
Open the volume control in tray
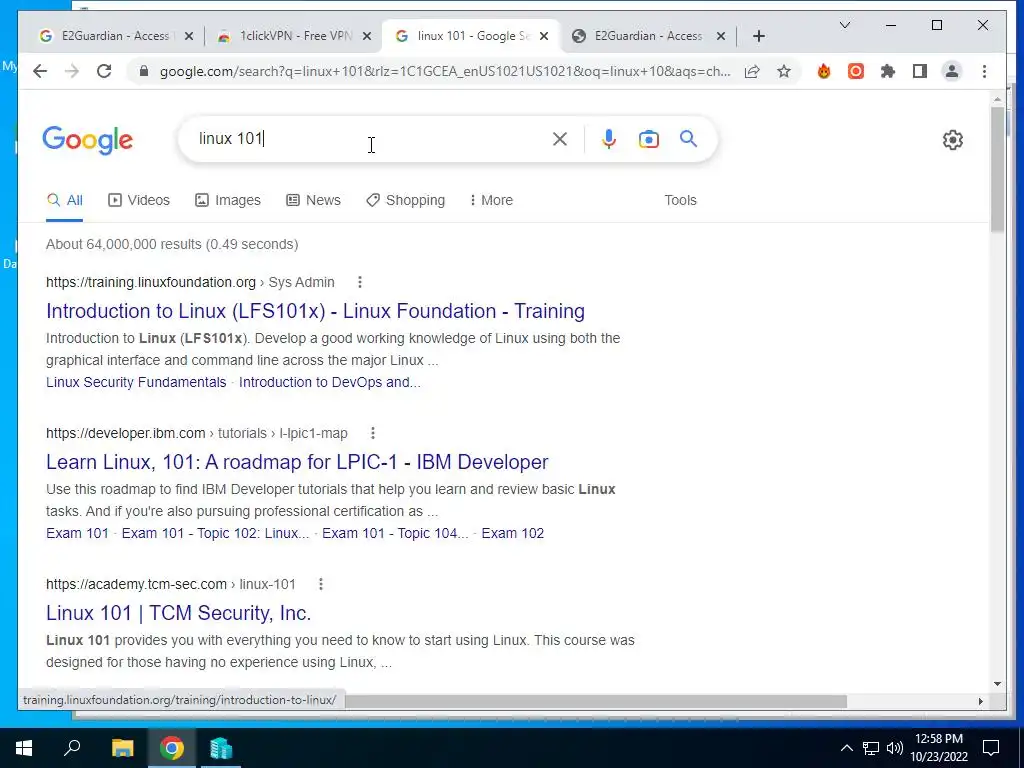coord(895,748)
